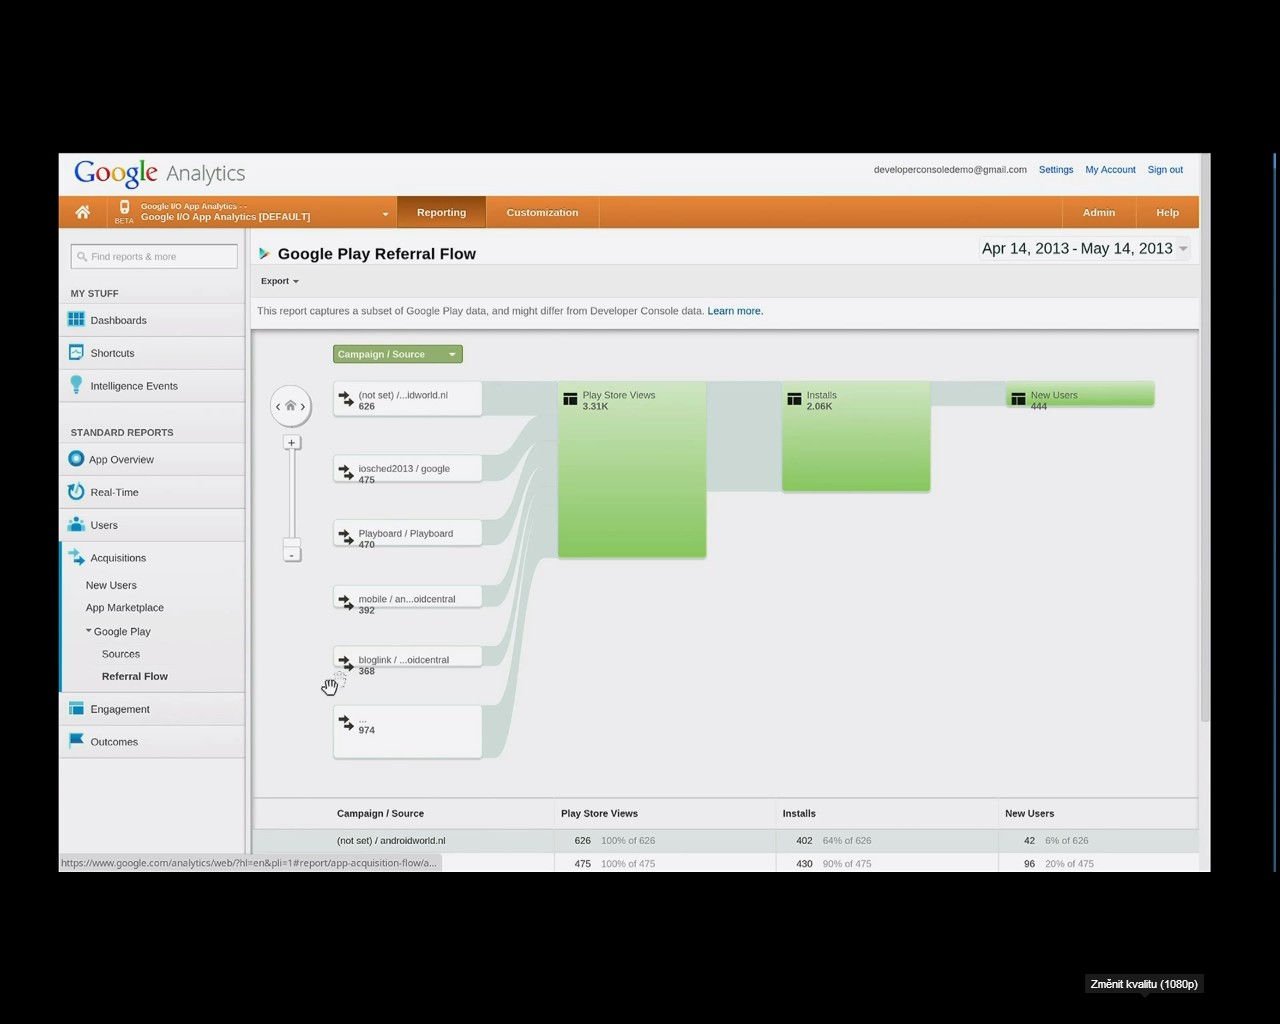Select the Acquisitions arrows icon
The height and width of the screenshot is (1024, 1280).
tap(76, 557)
